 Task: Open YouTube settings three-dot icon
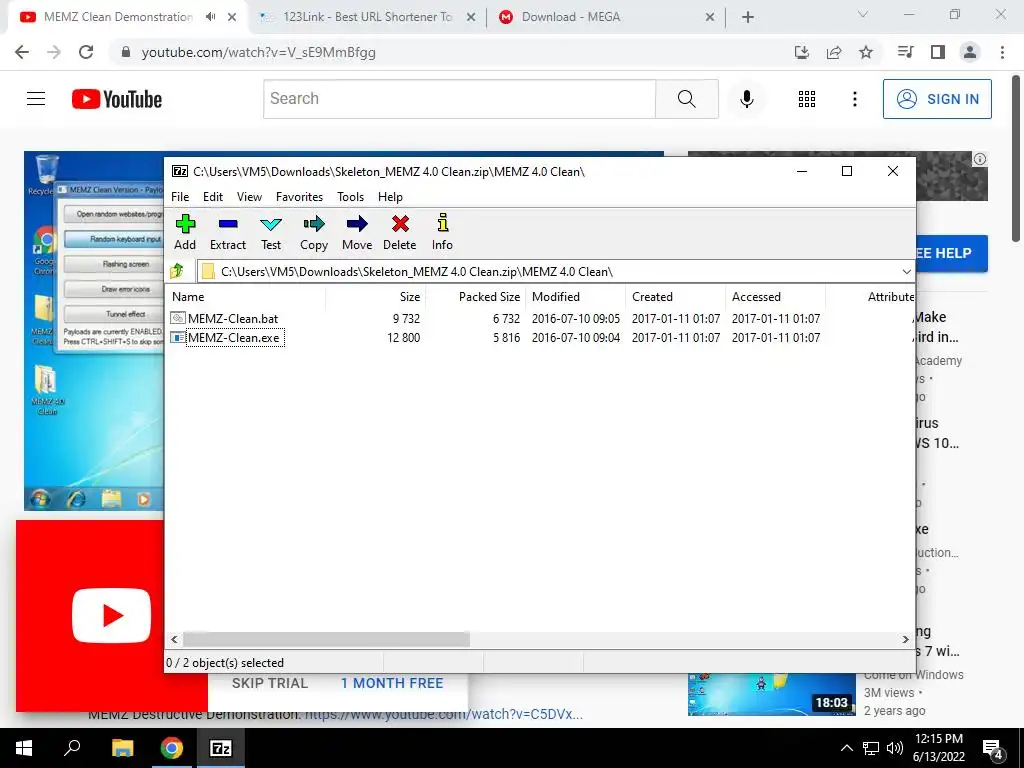point(854,99)
